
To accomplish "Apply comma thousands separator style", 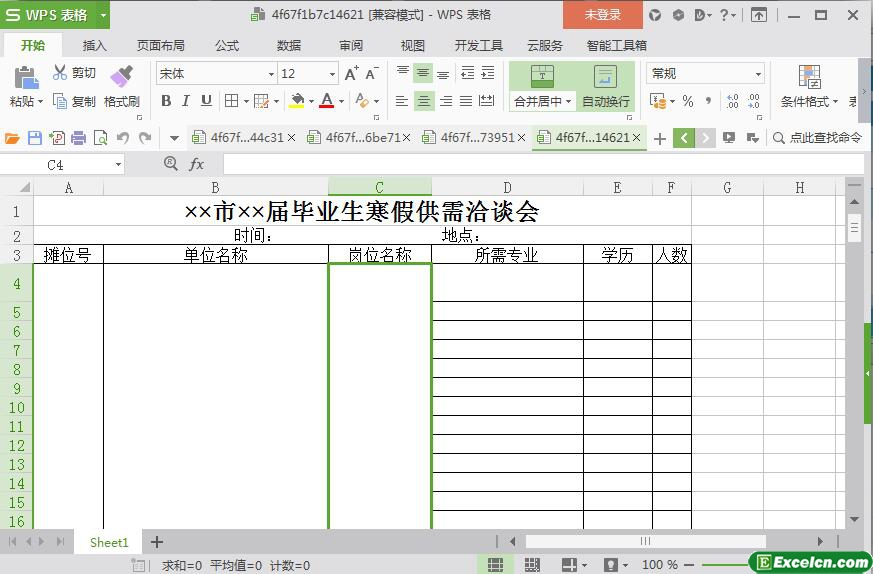I will 708,101.
